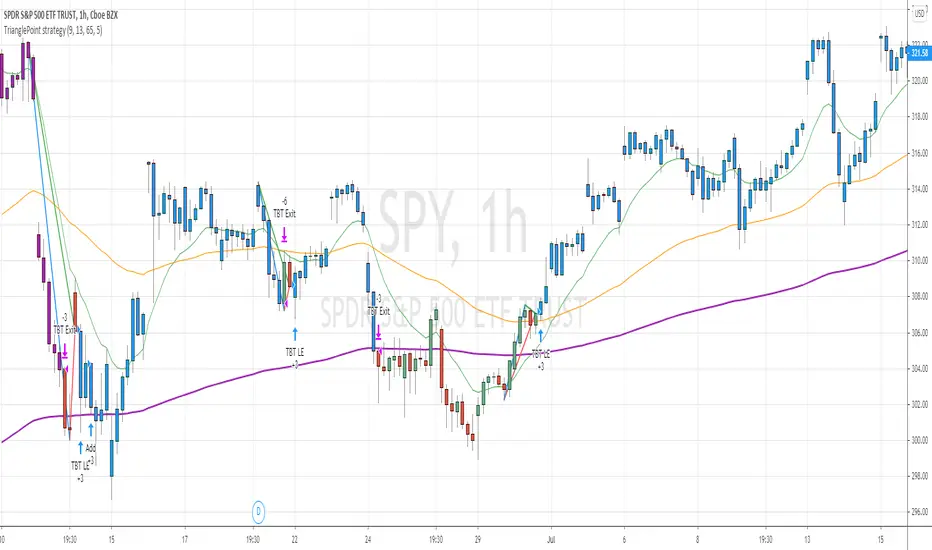Click the 17 date label on time axis
The width and height of the screenshot is (932, 550).
coord(185,540)
